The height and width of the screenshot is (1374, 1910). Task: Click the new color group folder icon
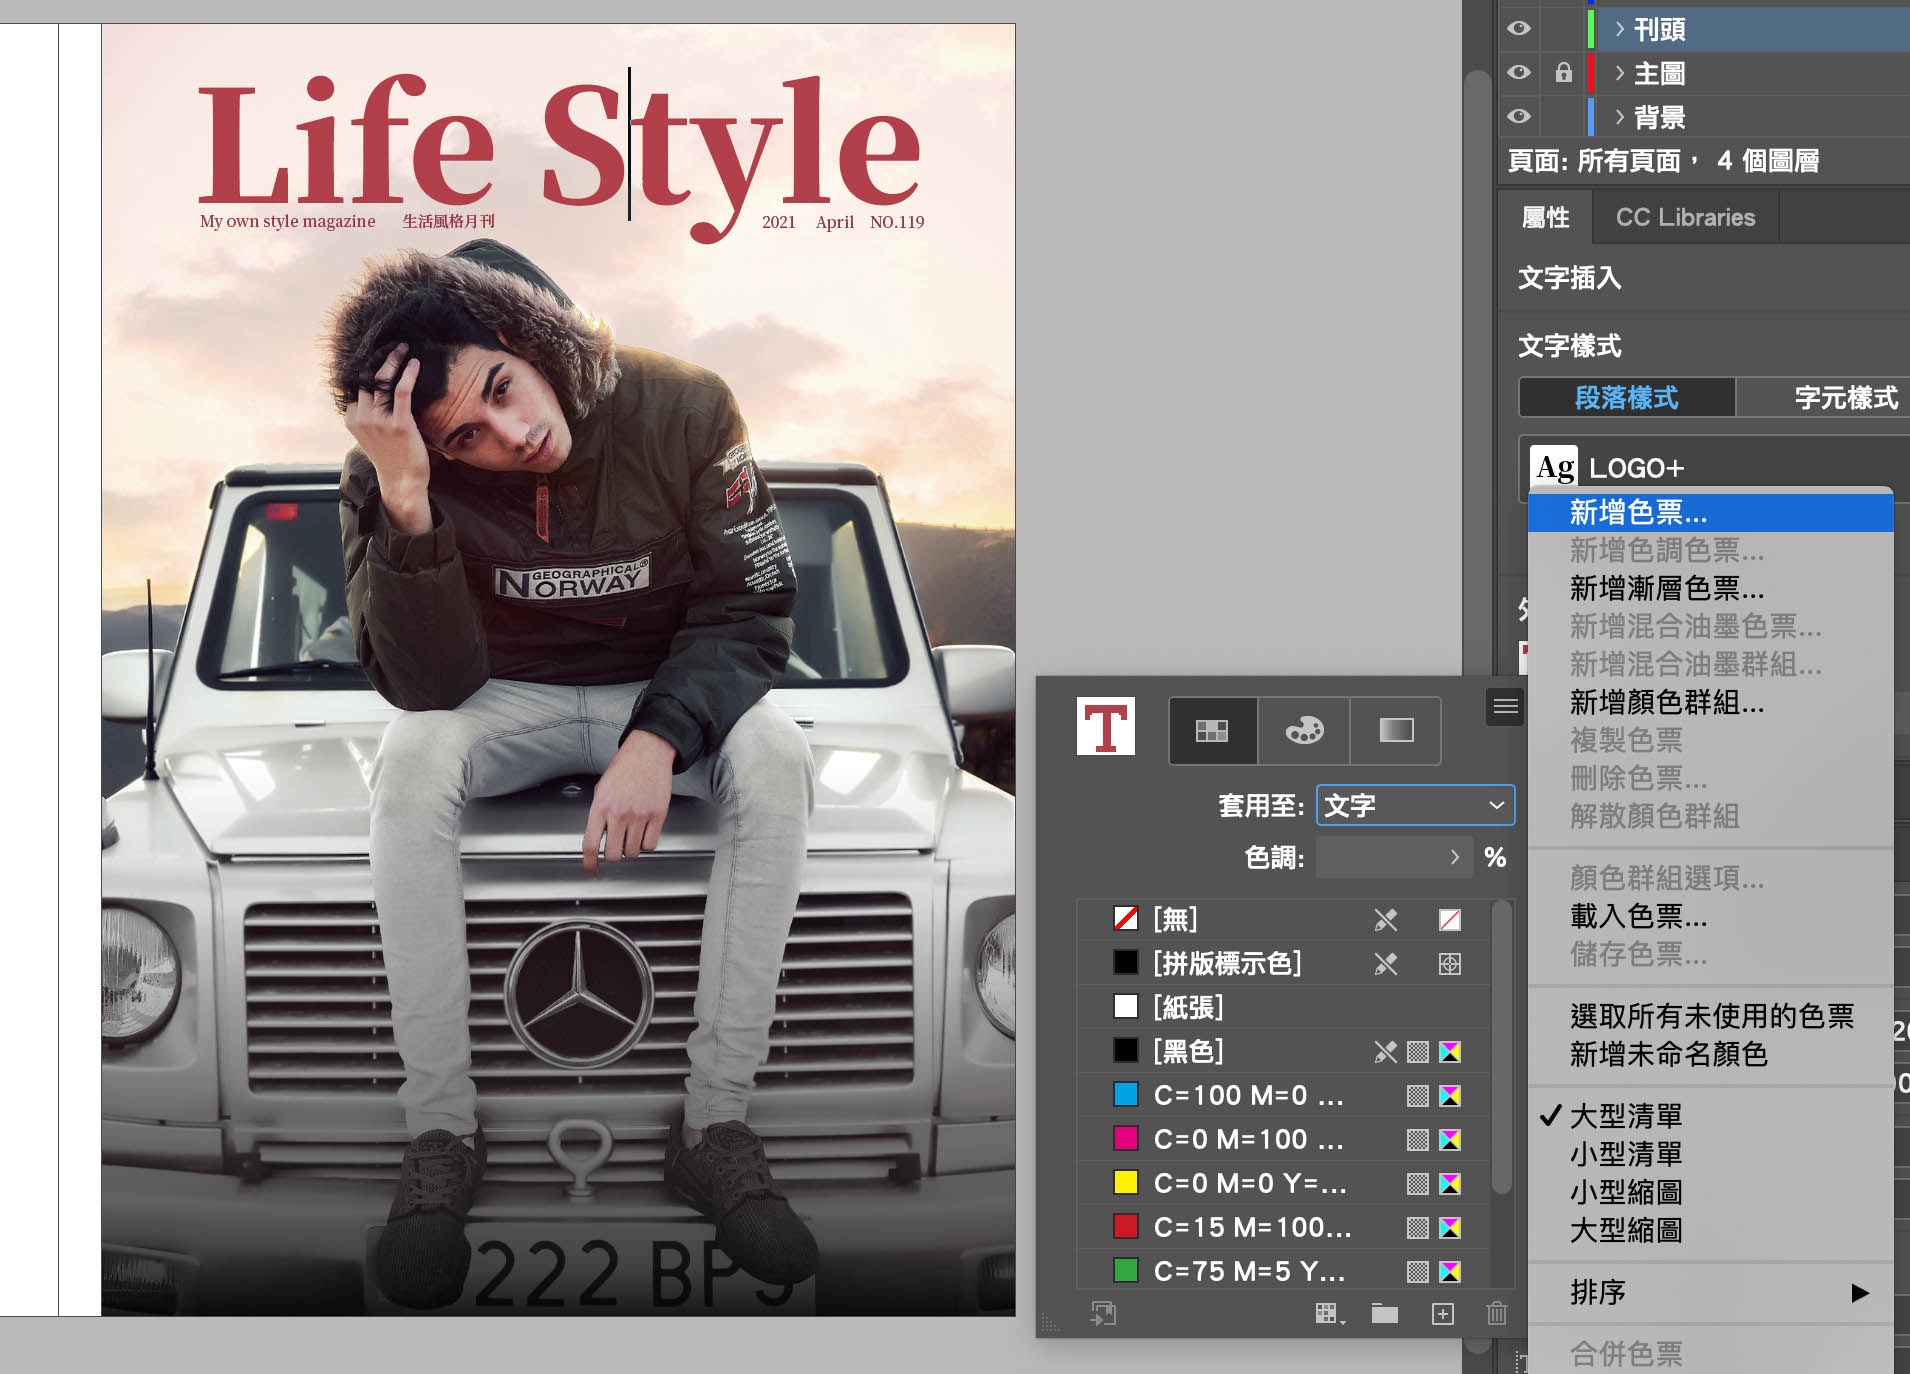pyautogui.click(x=1384, y=1313)
